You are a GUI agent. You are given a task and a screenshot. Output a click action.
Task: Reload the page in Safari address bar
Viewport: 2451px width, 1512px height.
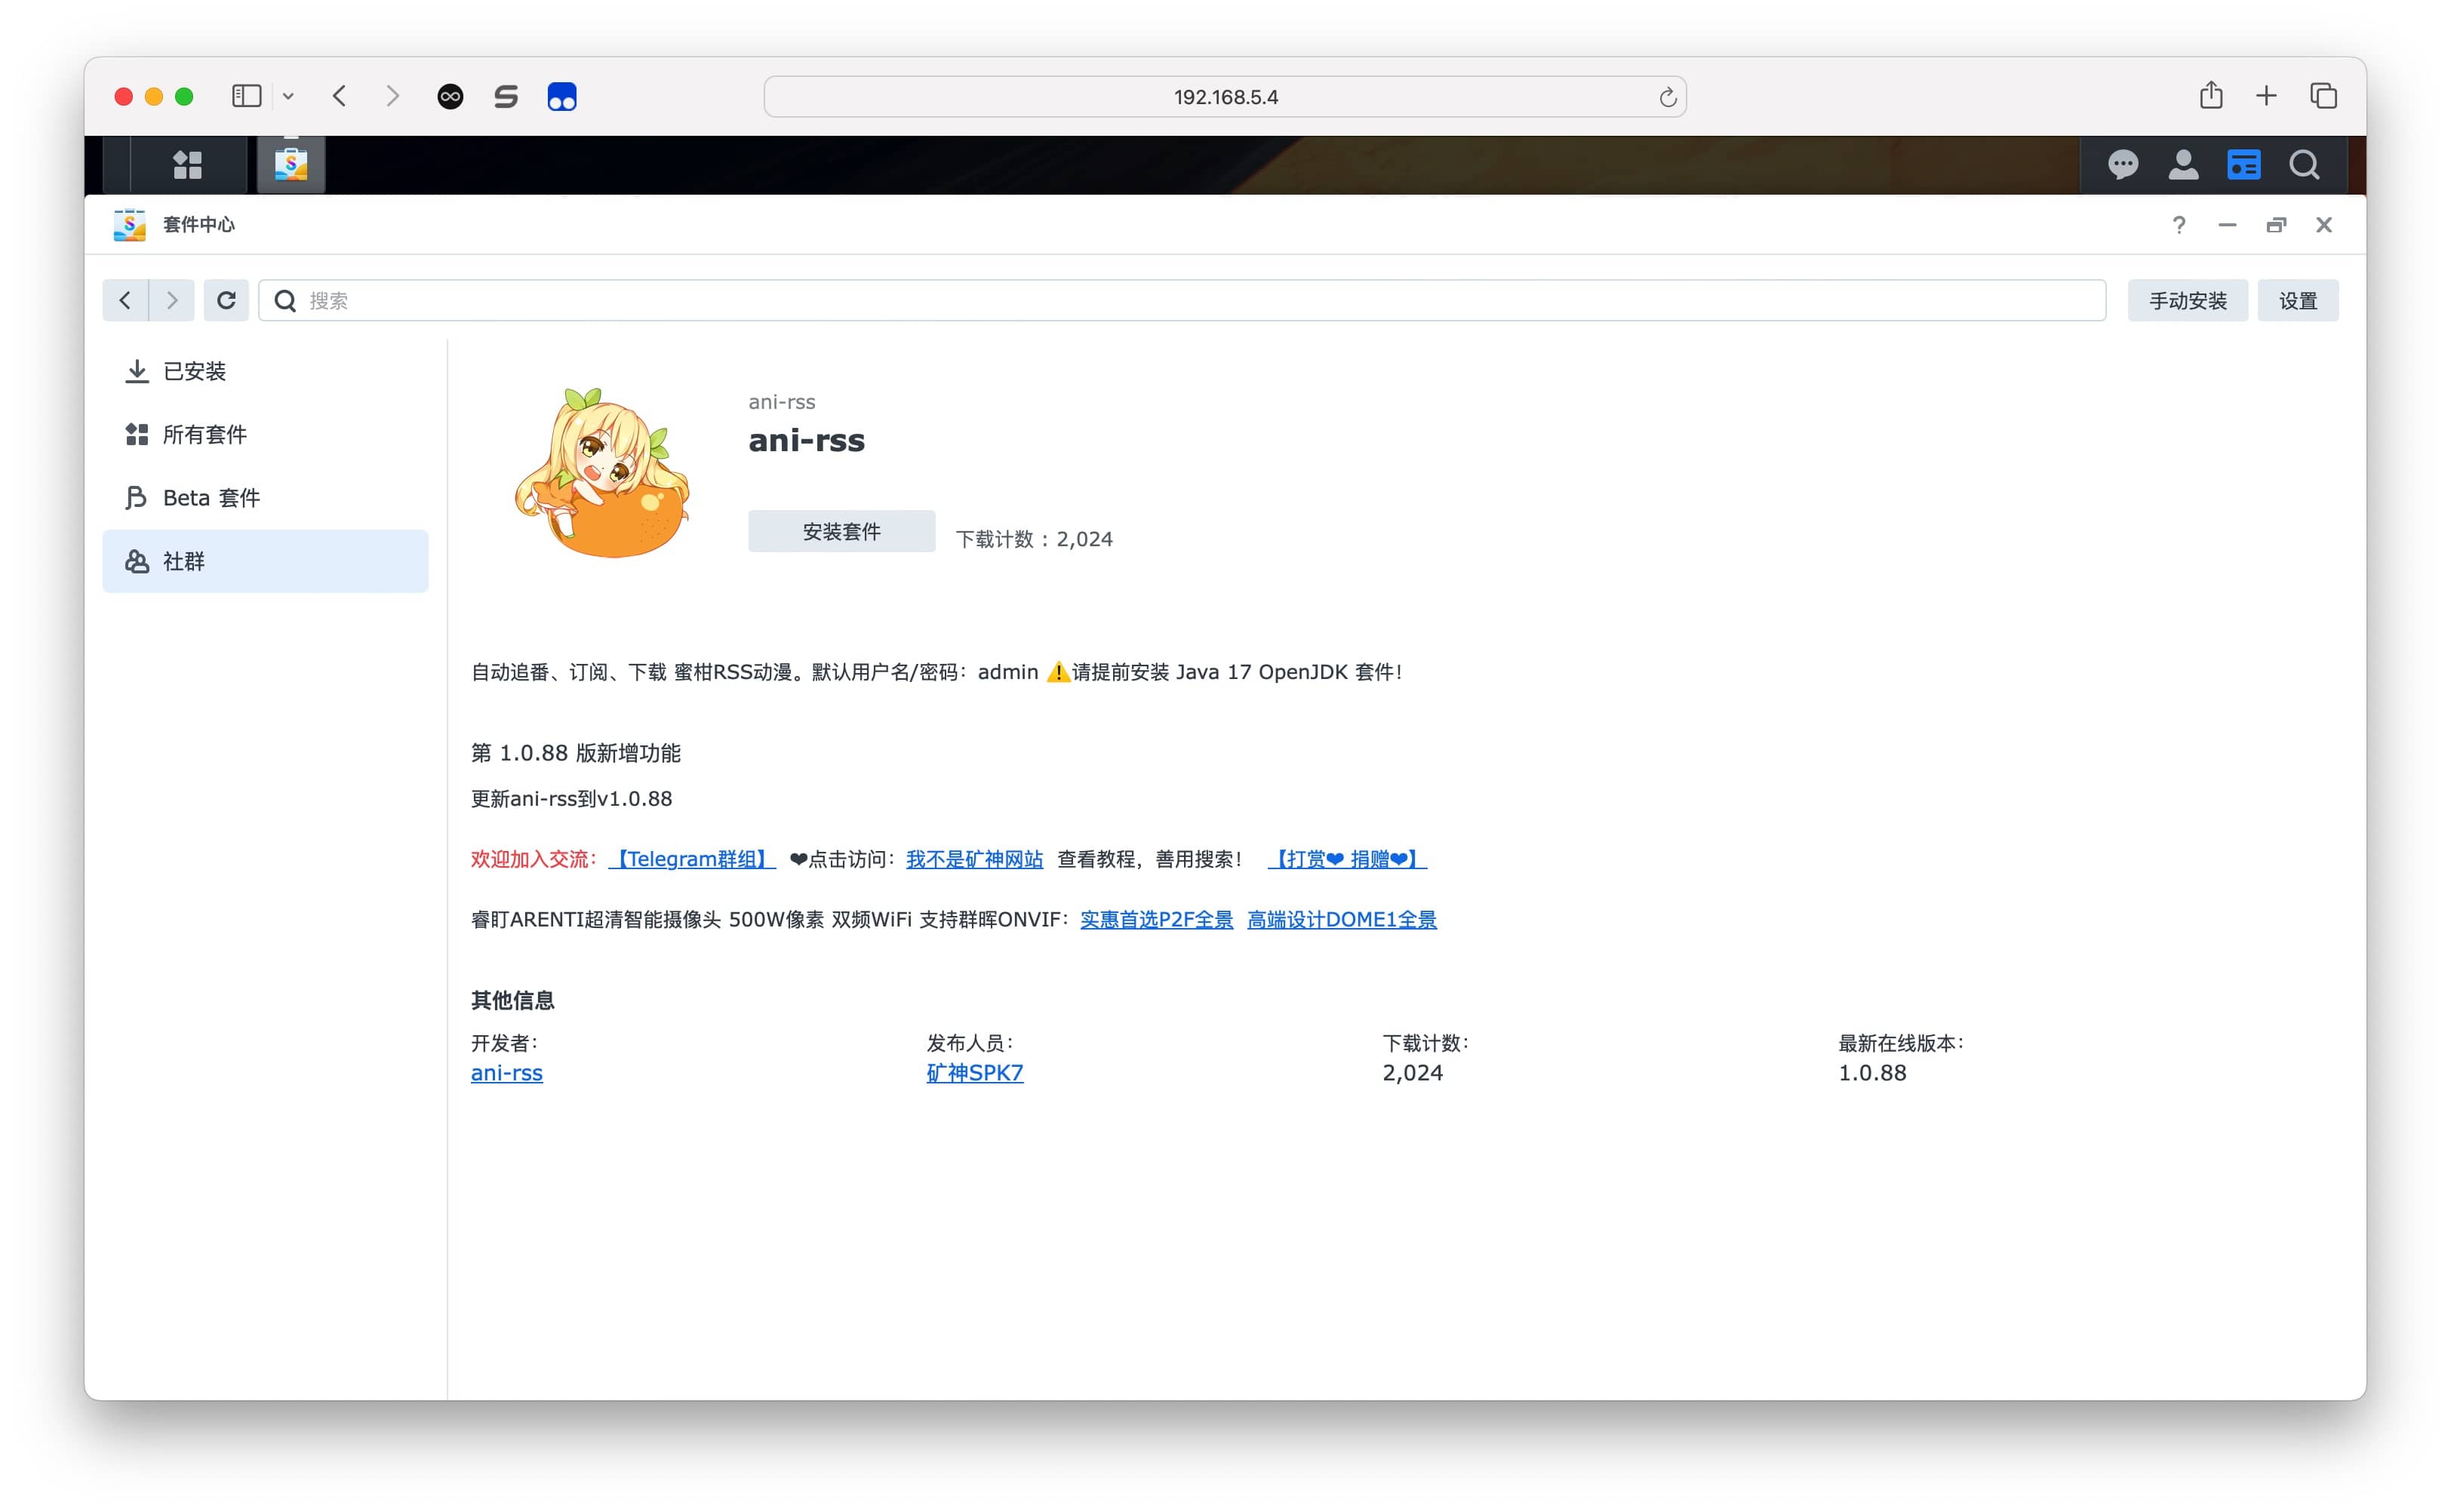coord(1667,97)
